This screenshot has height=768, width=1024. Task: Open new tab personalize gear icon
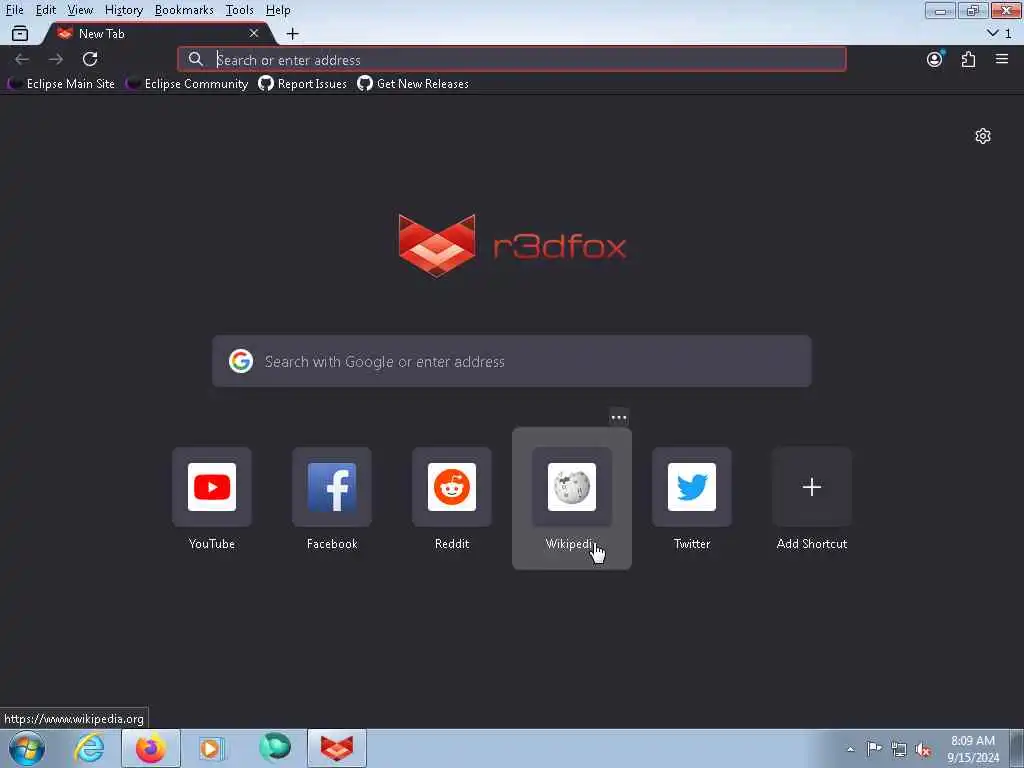[x=983, y=136]
